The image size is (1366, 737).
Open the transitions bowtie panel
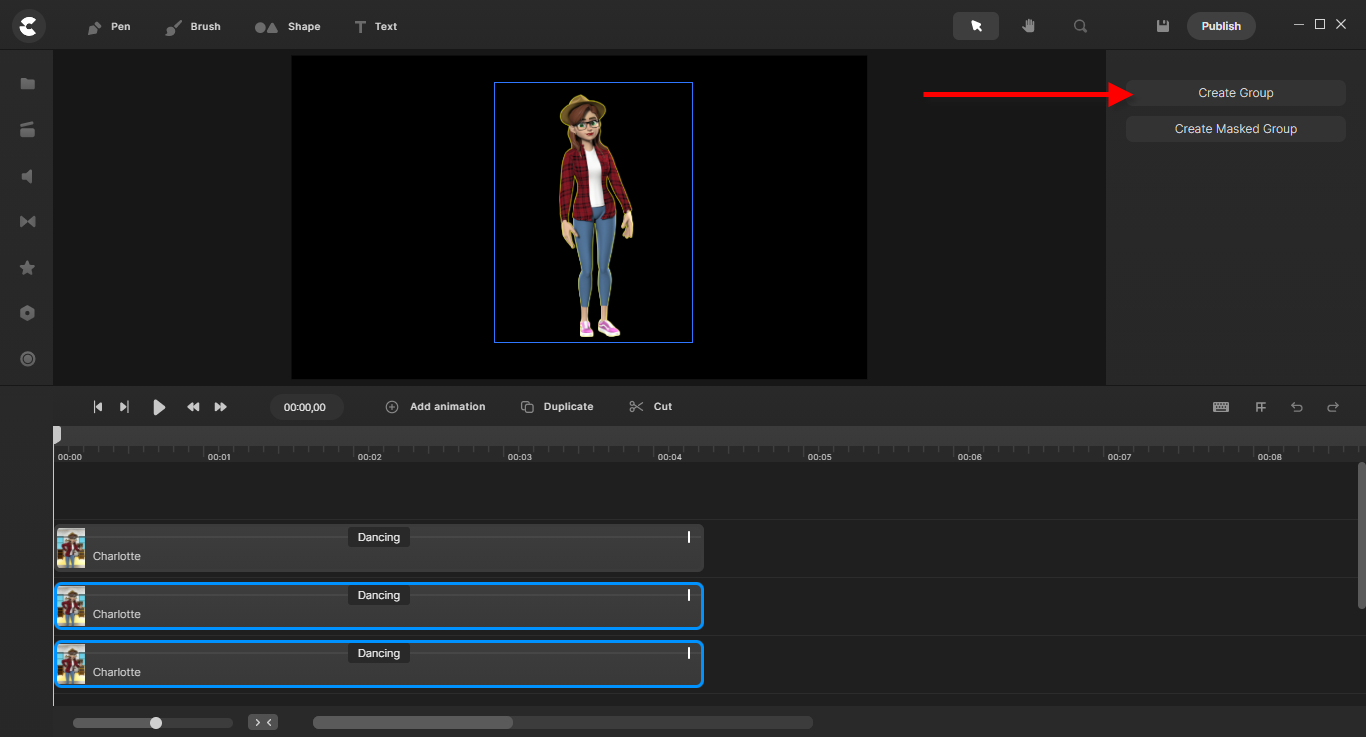28,221
